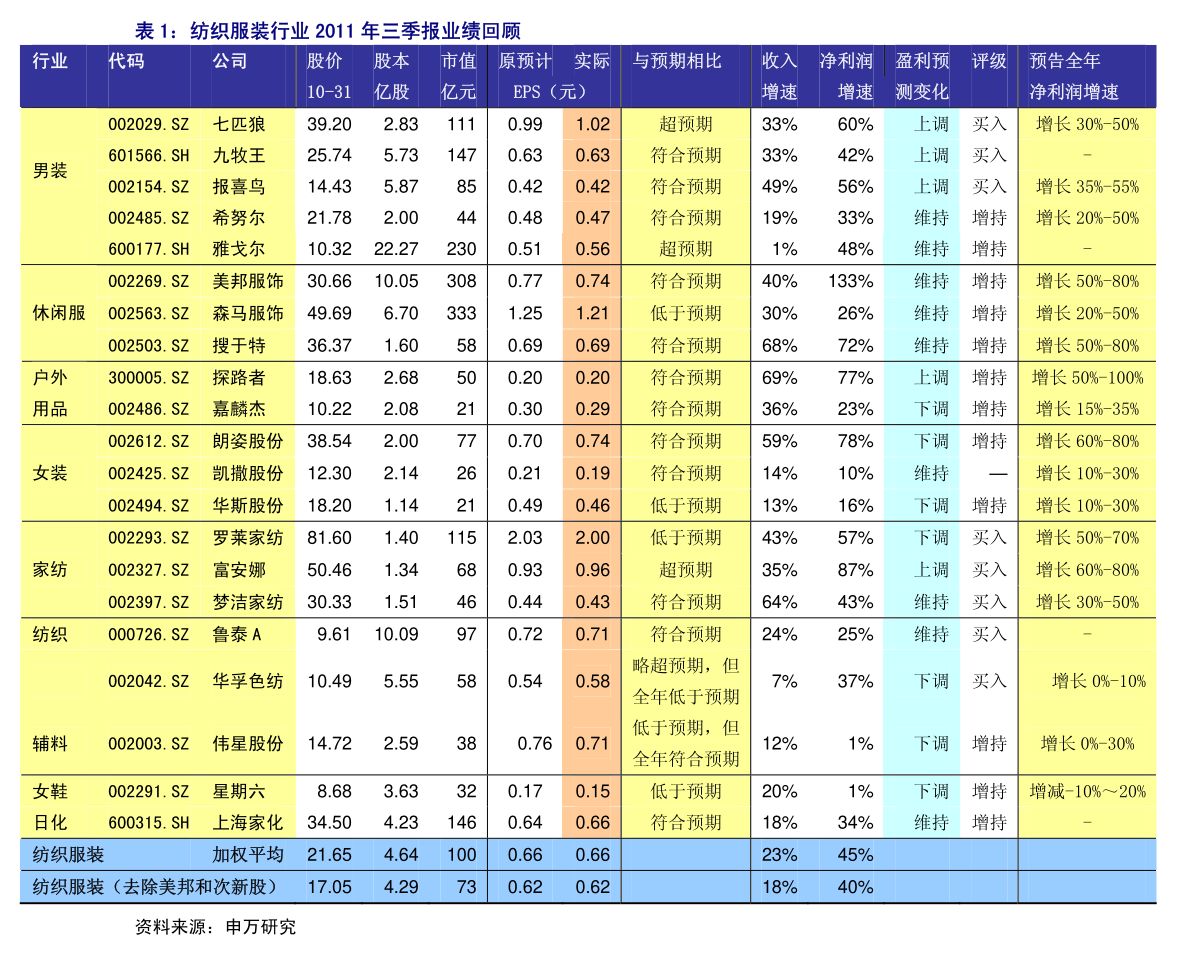Click 探路者 revenue growth 69%
The height and width of the screenshot is (955, 1191).
tap(779, 378)
